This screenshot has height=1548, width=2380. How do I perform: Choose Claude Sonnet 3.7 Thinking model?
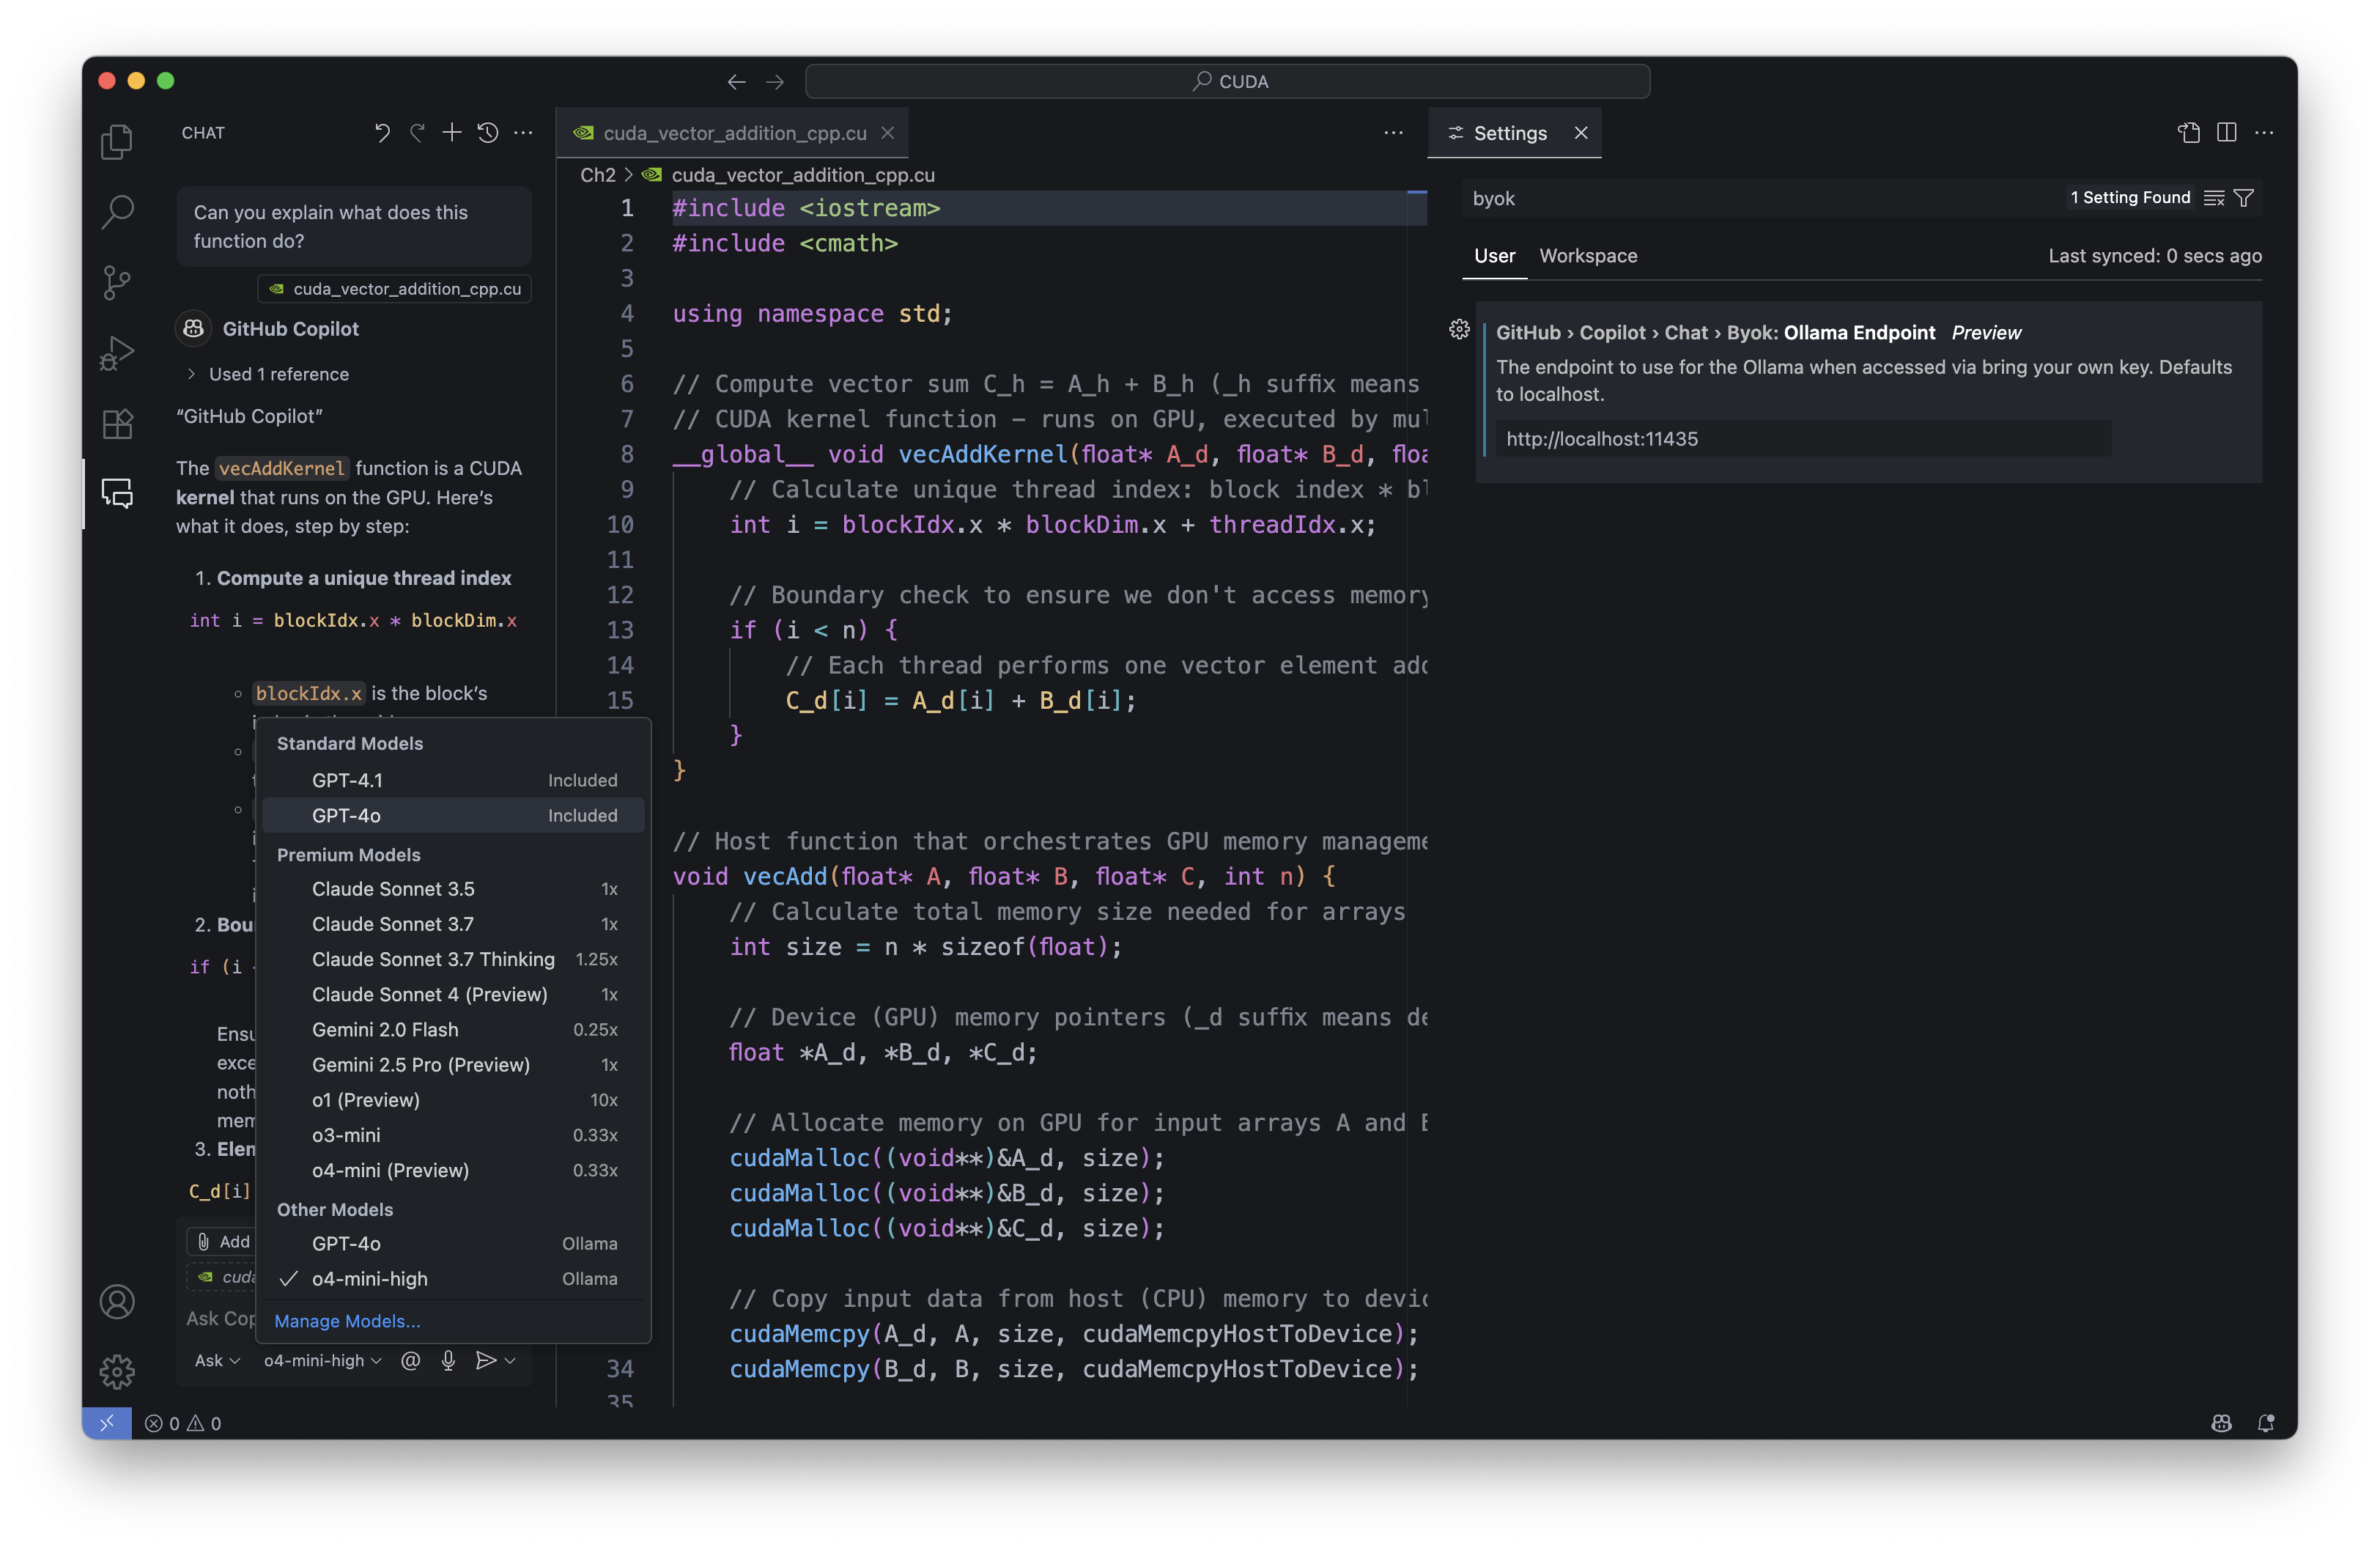tap(453, 959)
